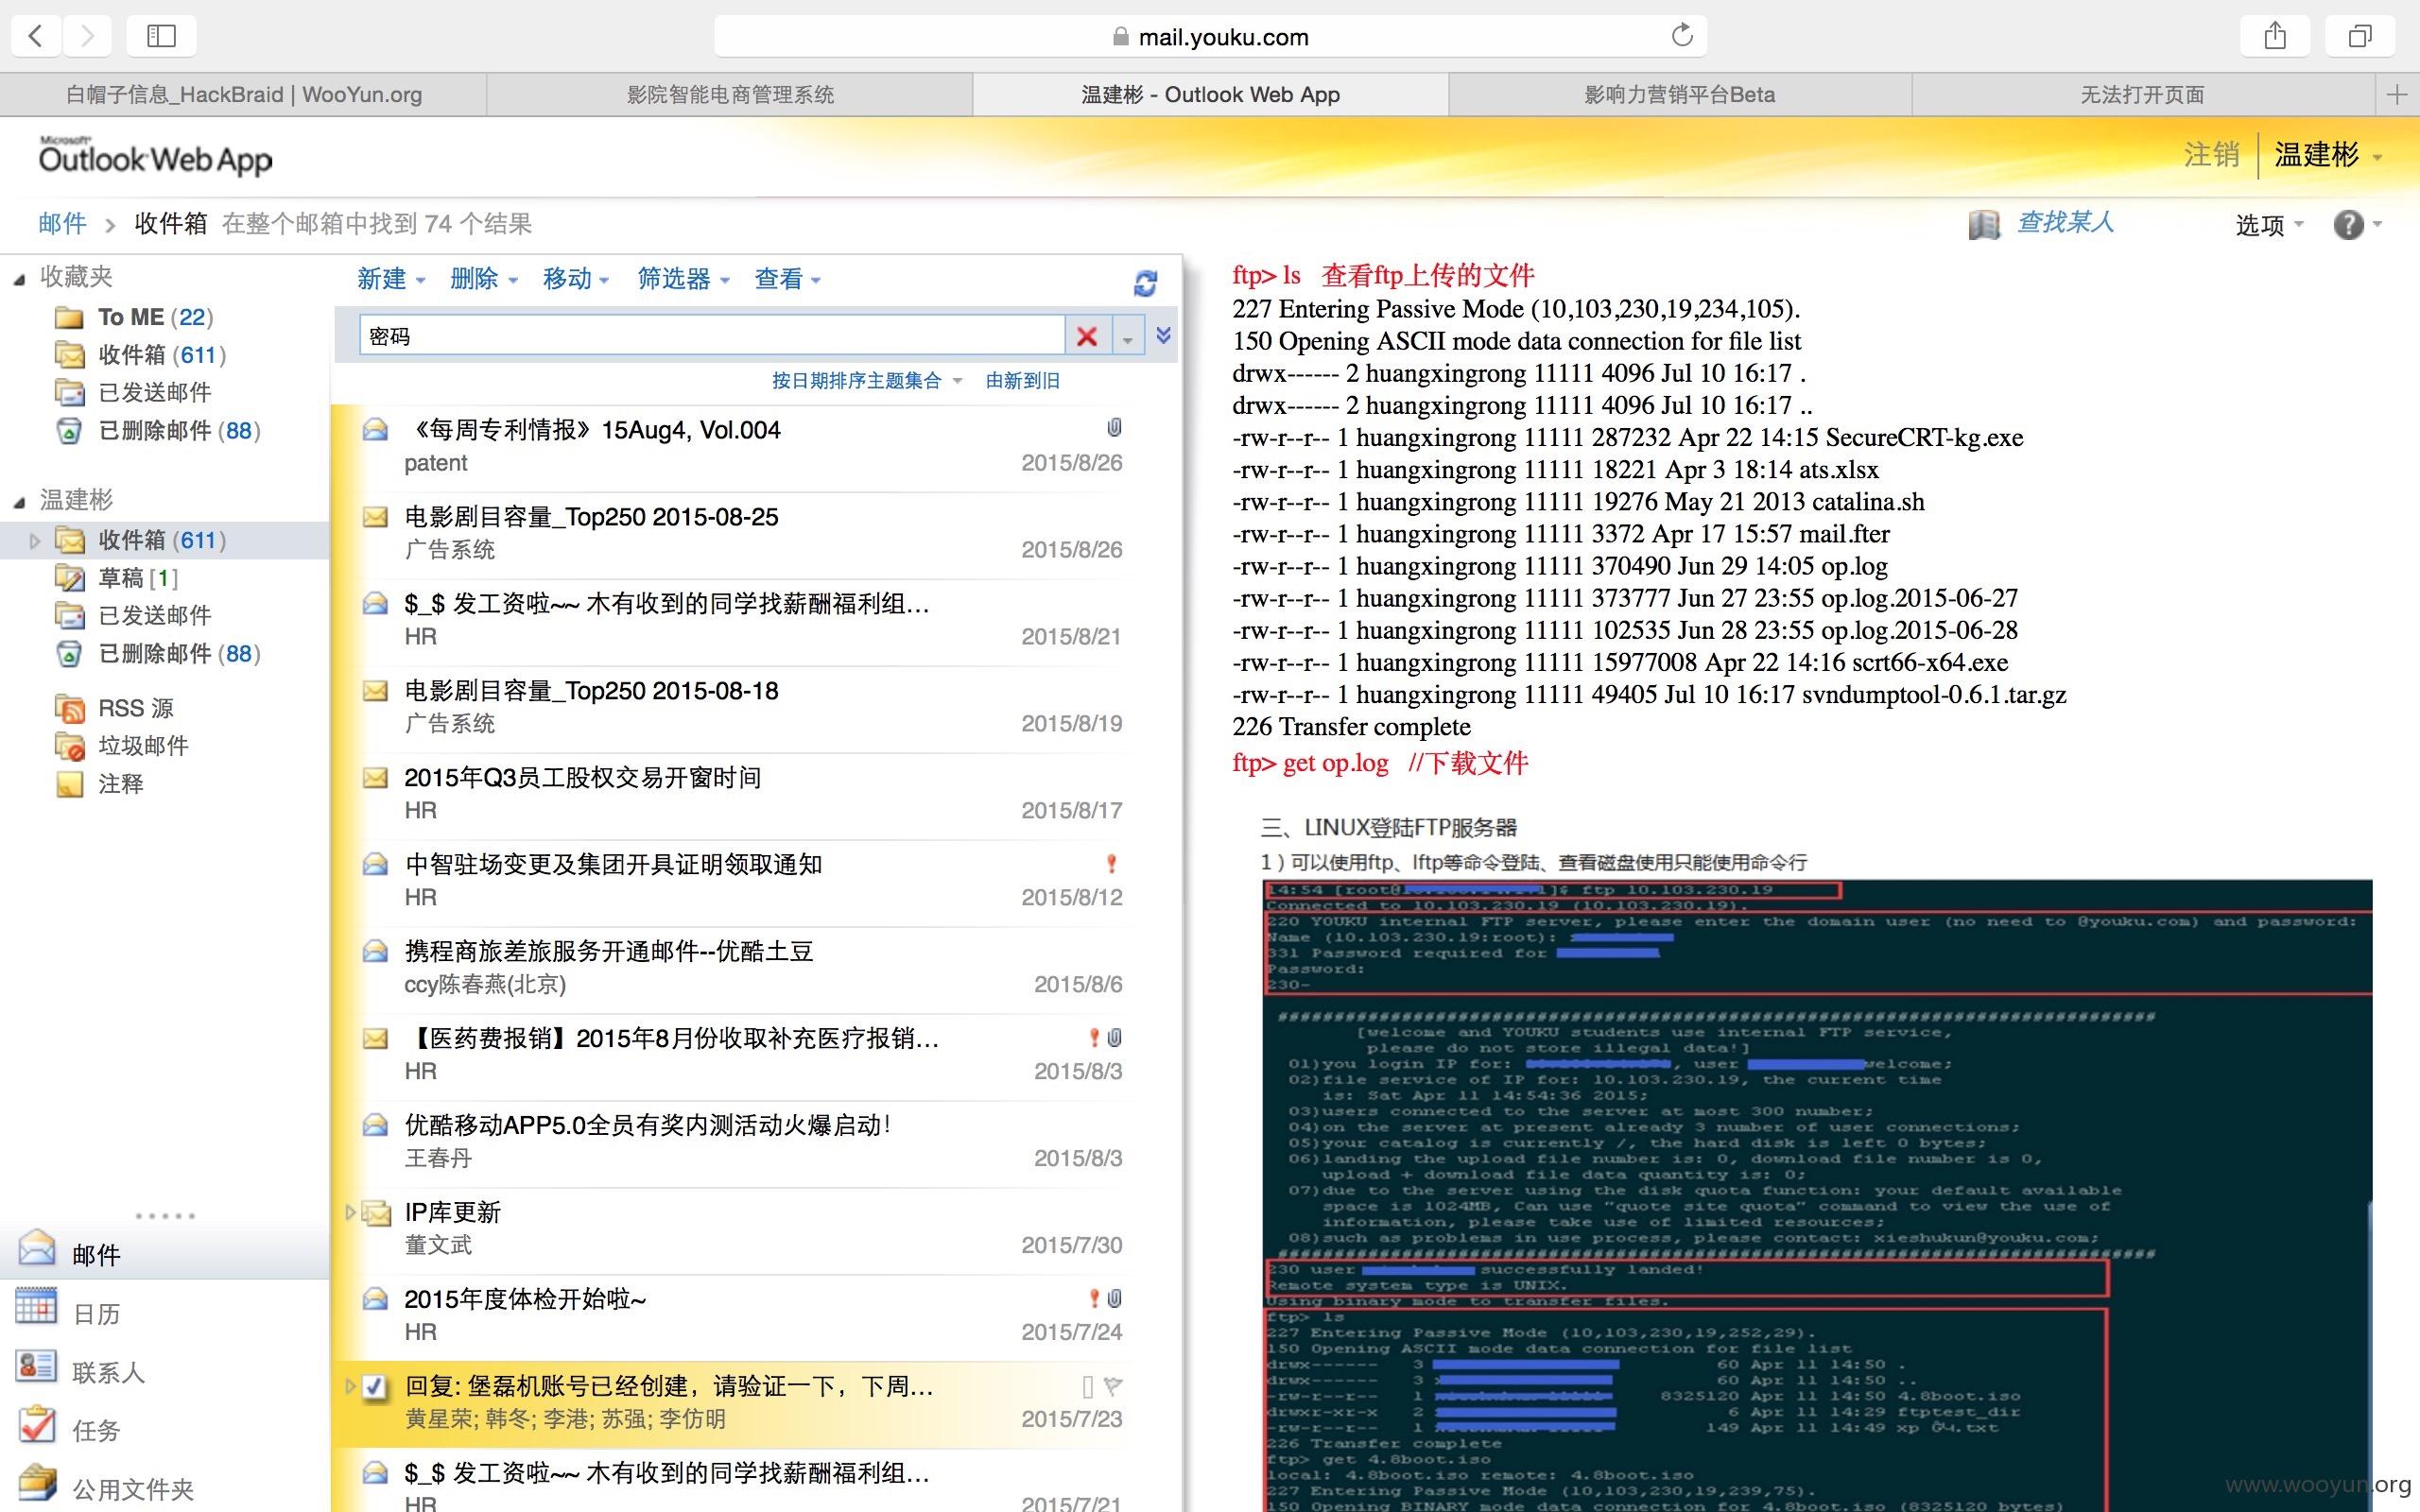Open the 2015年Q3员工股权交易开窗时间 email
The width and height of the screenshot is (2420, 1512).
pyautogui.click(x=742, y=794)
